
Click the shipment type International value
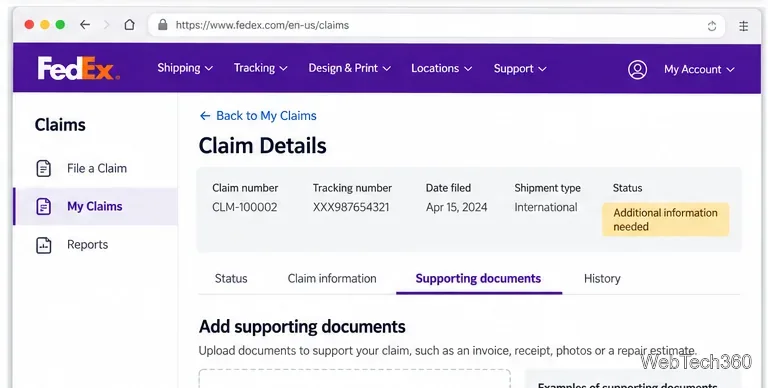[x=546, y=207]
